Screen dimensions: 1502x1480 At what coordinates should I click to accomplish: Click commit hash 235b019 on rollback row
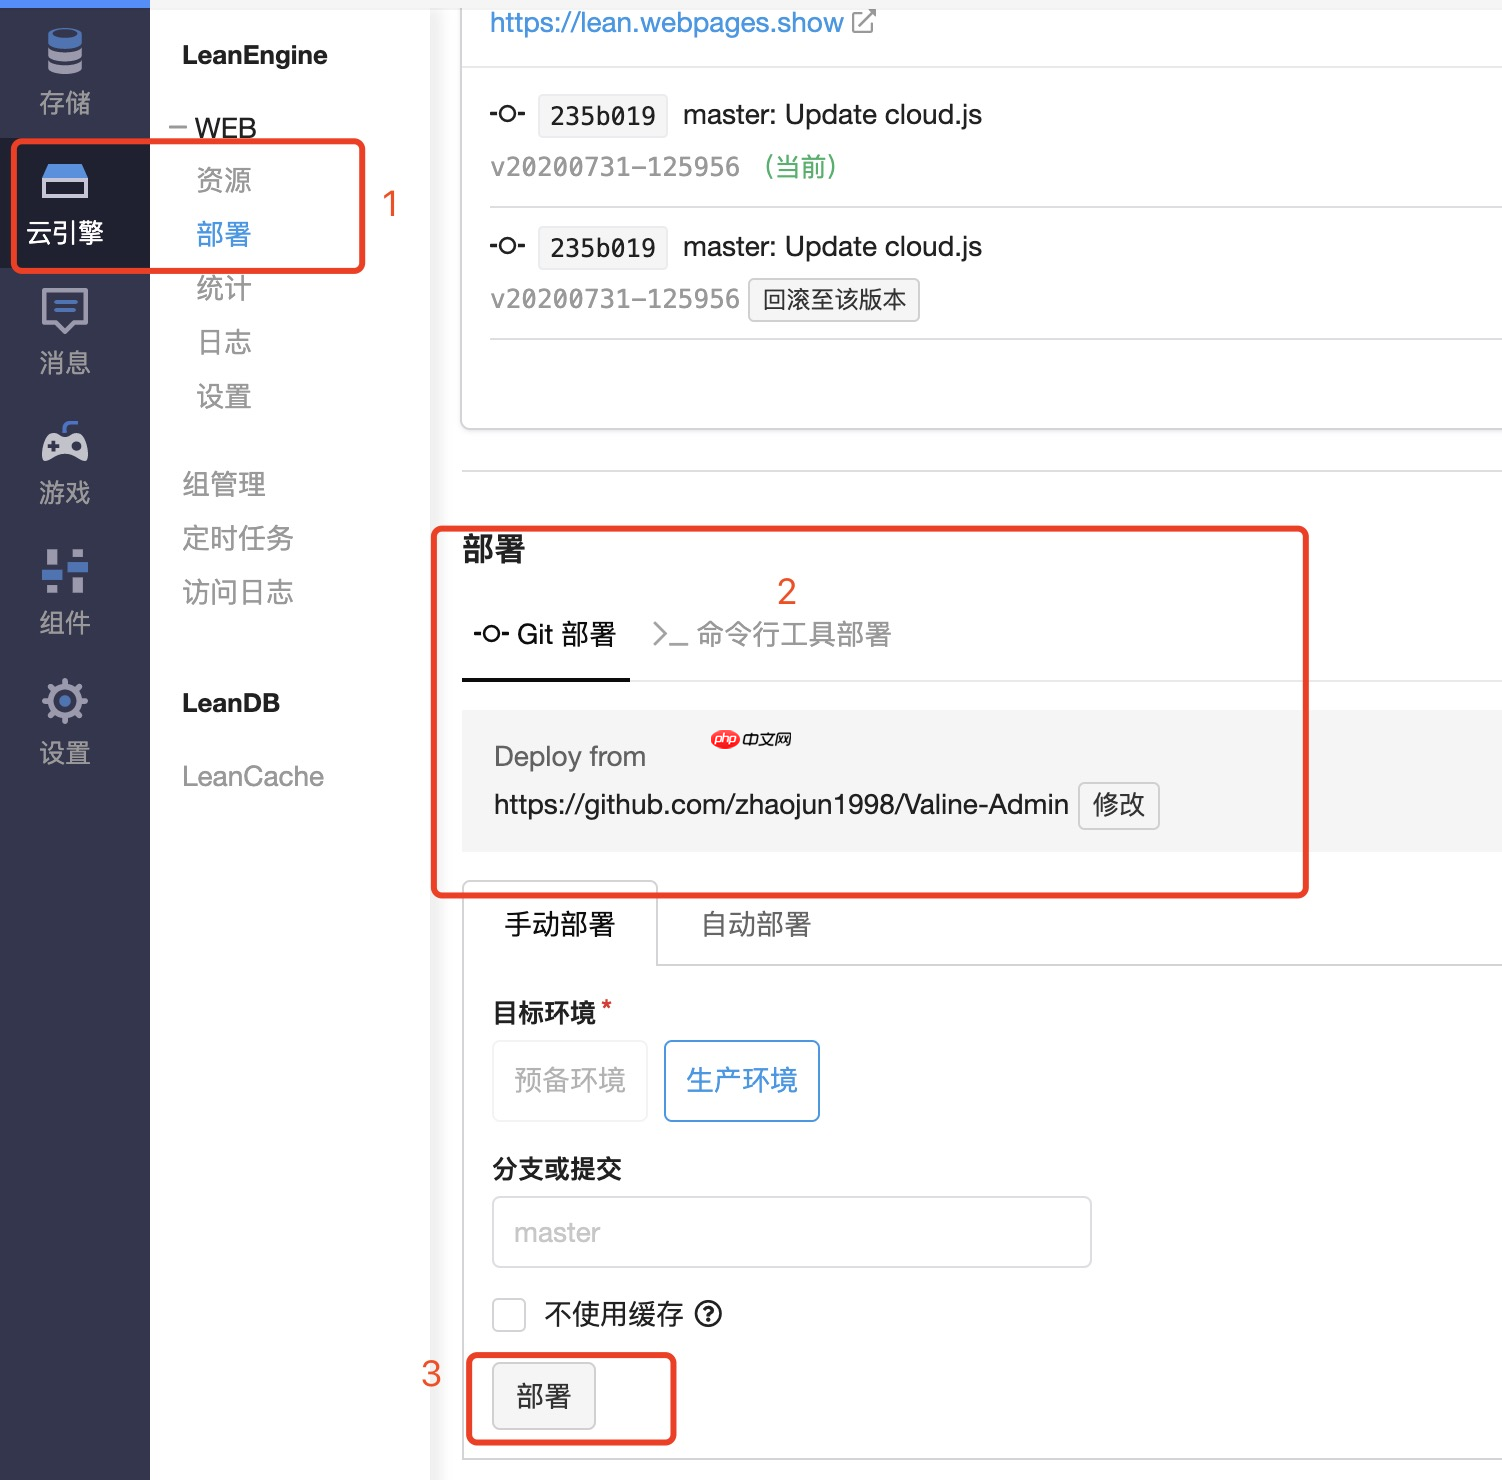[x=603, y=248]
